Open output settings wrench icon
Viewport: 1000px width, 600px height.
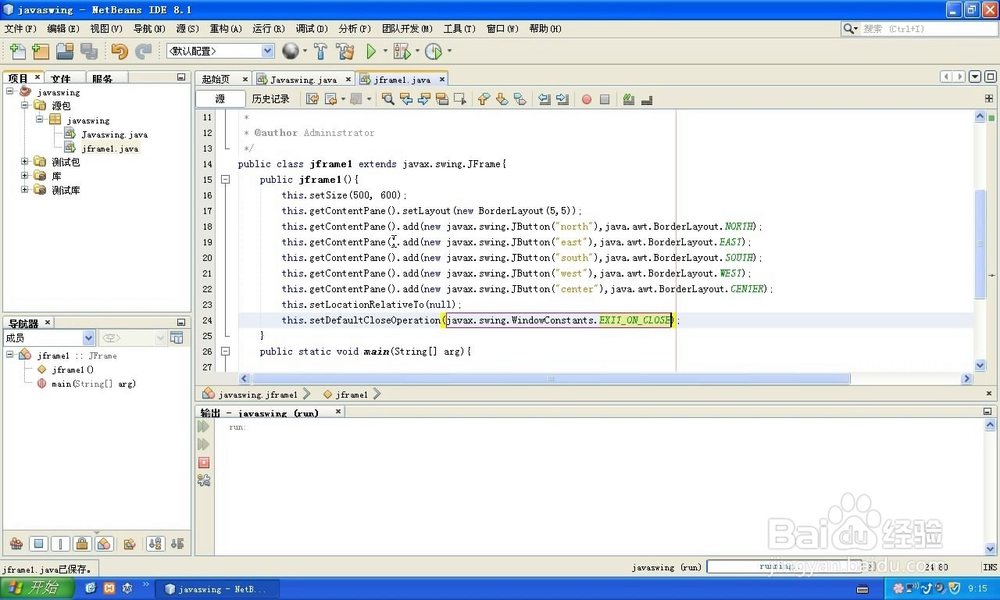click(204, 480)
